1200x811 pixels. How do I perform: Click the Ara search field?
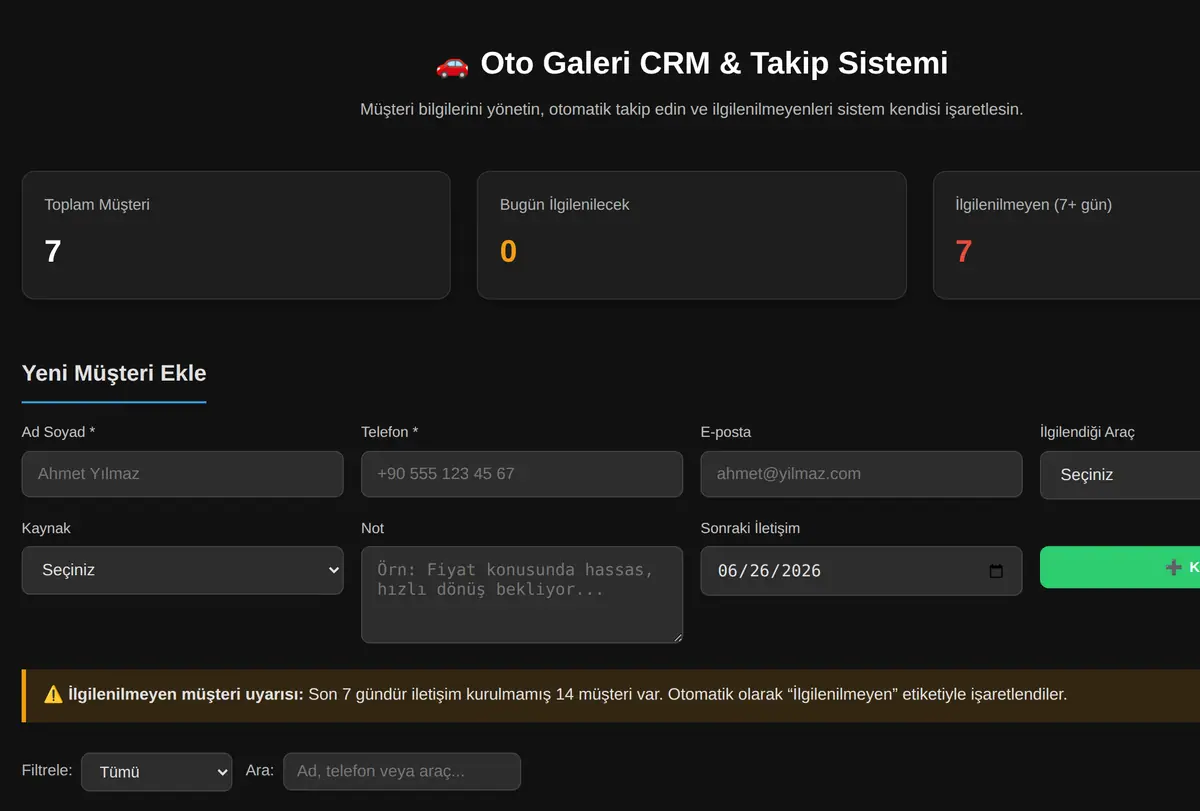(402, 771)
